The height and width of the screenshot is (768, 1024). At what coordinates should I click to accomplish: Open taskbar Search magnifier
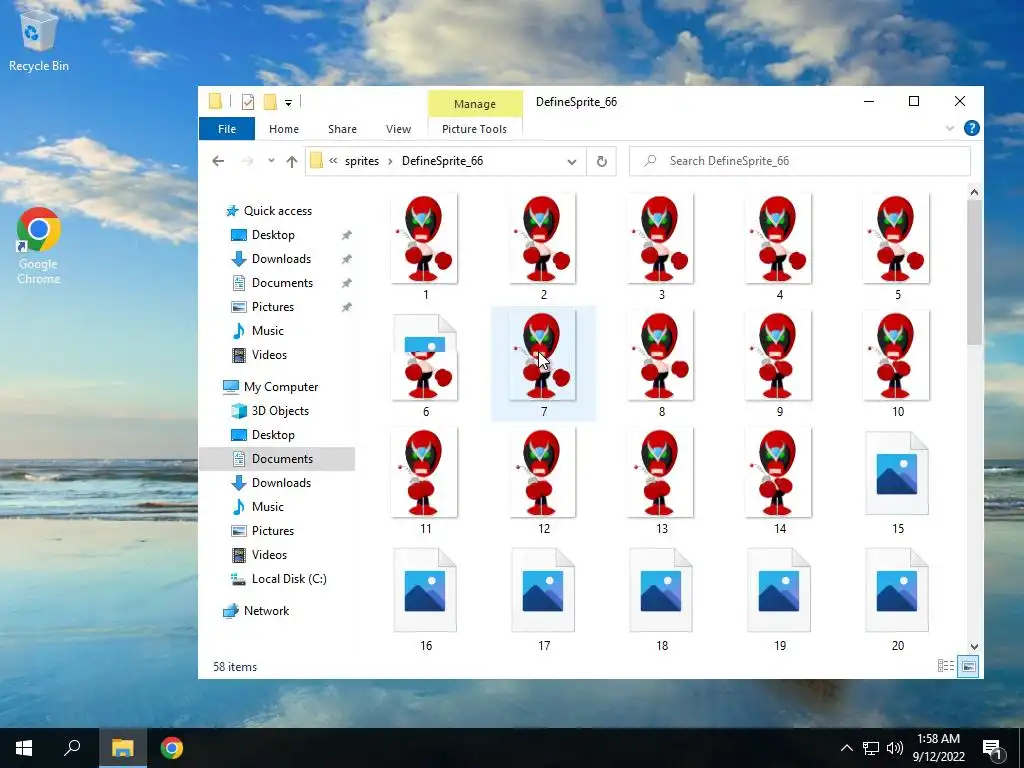point(72,748)
